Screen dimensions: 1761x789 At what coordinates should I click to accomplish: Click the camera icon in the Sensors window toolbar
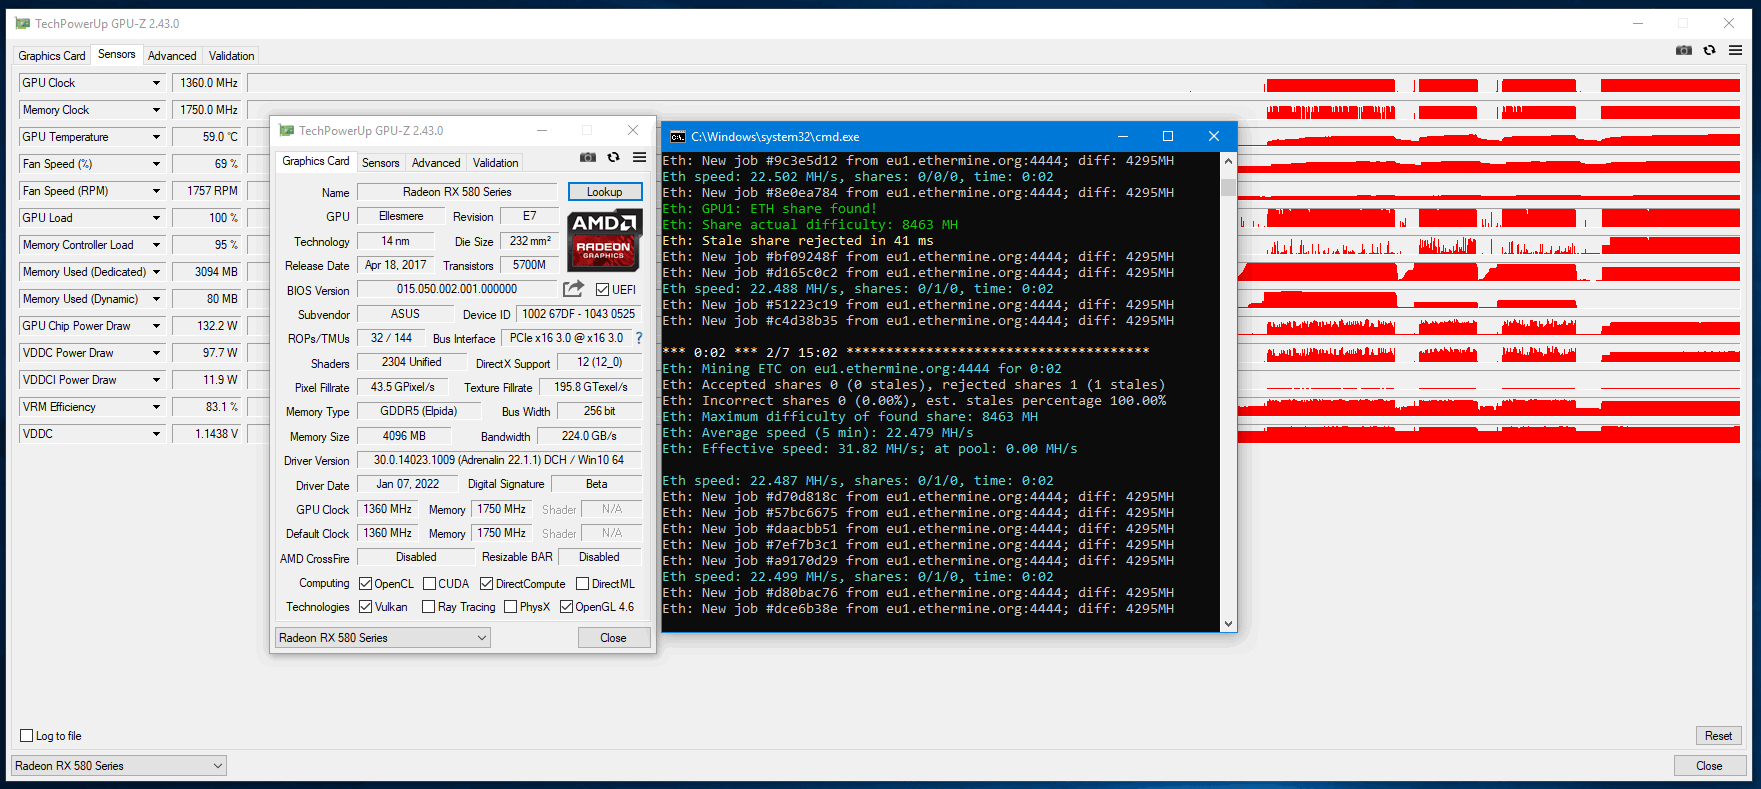click(x=1684, y=50)
